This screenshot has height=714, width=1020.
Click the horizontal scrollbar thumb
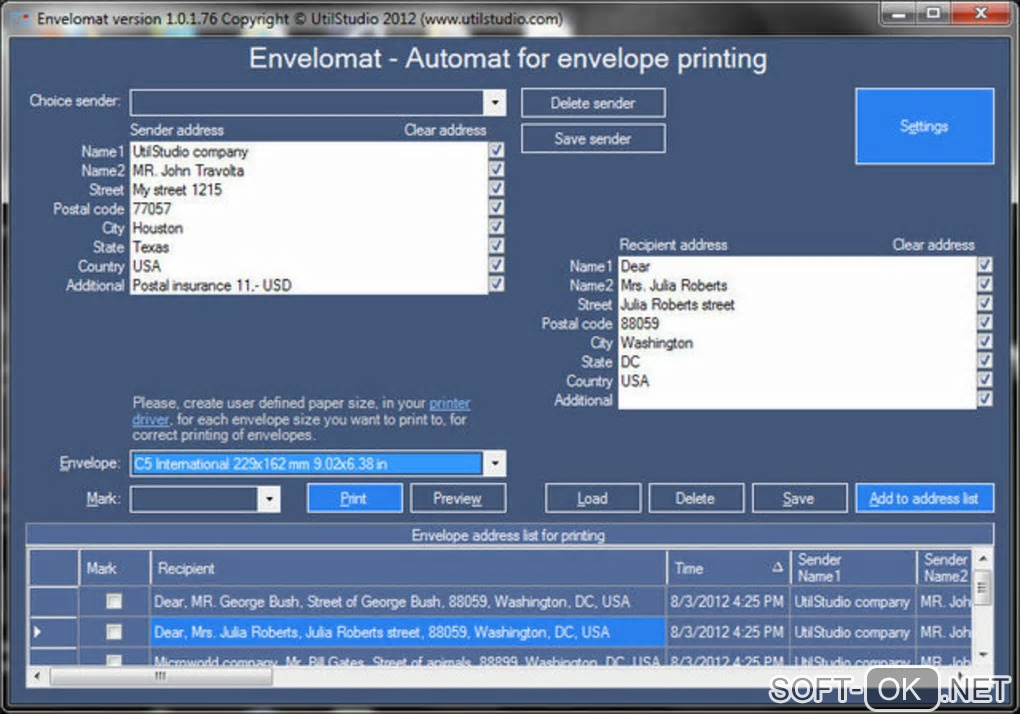pyautogui.click(x=161, y=676)
